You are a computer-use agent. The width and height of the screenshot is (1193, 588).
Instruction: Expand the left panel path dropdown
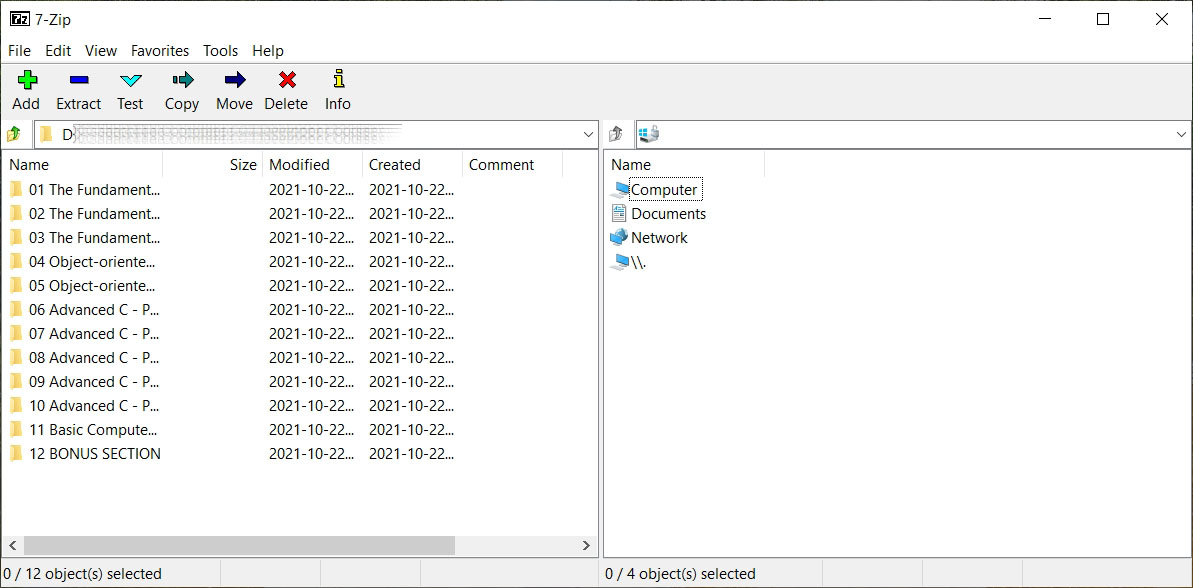(x=588, y=134)
